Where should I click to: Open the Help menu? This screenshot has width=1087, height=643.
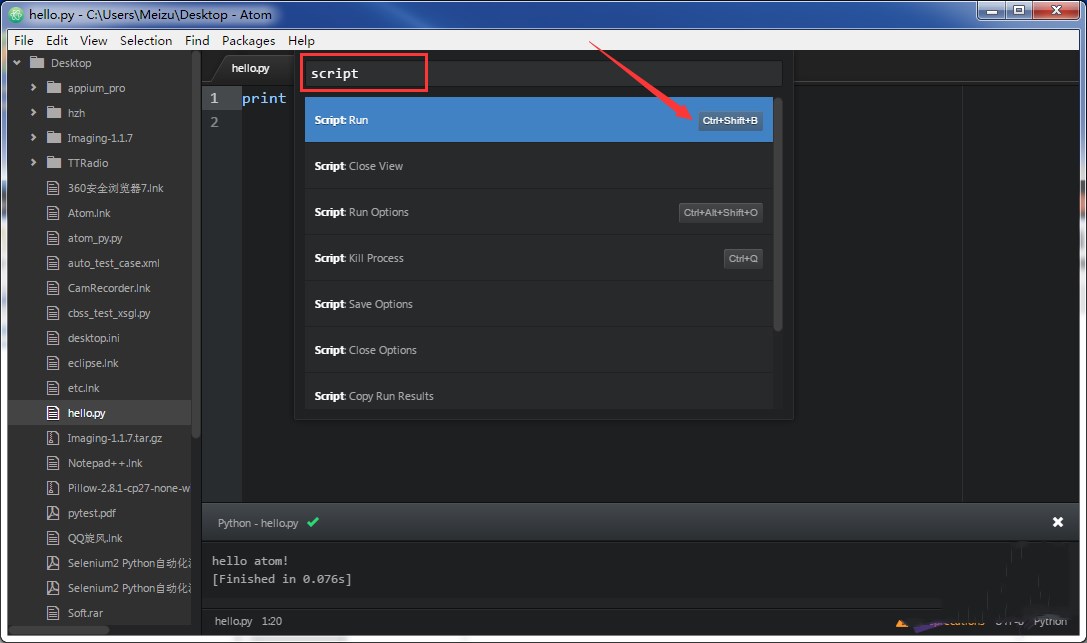301,40
